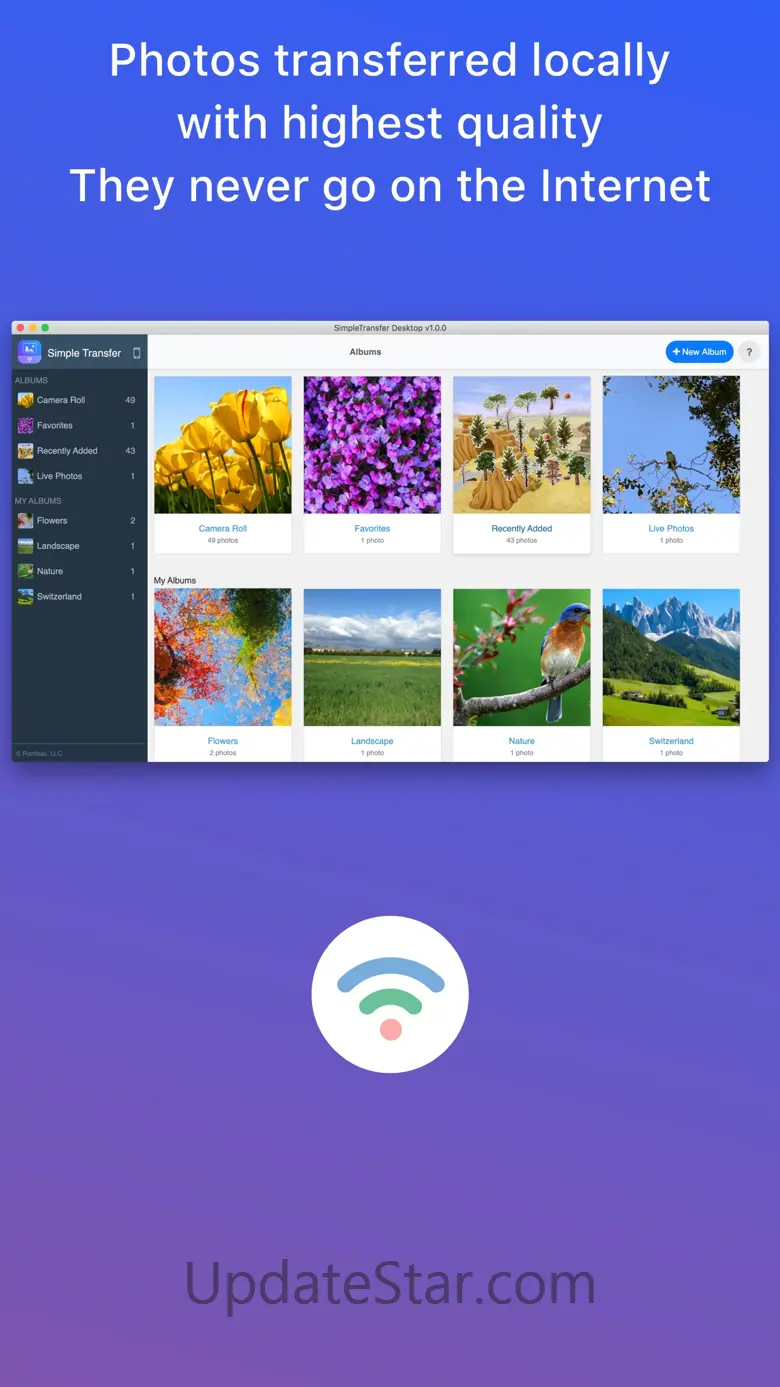Click the '2 photos' caption text
The height and width of the screenshot is (1387, 780).
(223, 753)
